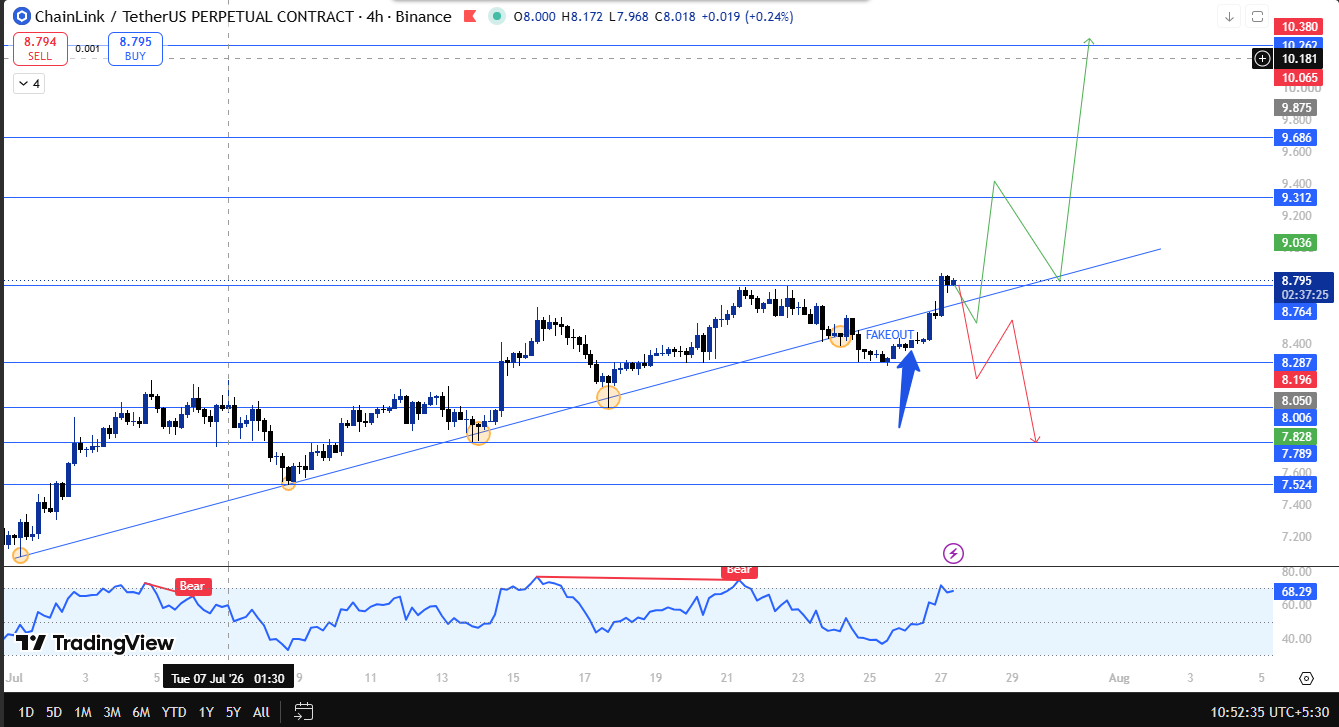
Task: Click the 21 label on the date axis
Action: pyautogui.click(x=727, y=678)
